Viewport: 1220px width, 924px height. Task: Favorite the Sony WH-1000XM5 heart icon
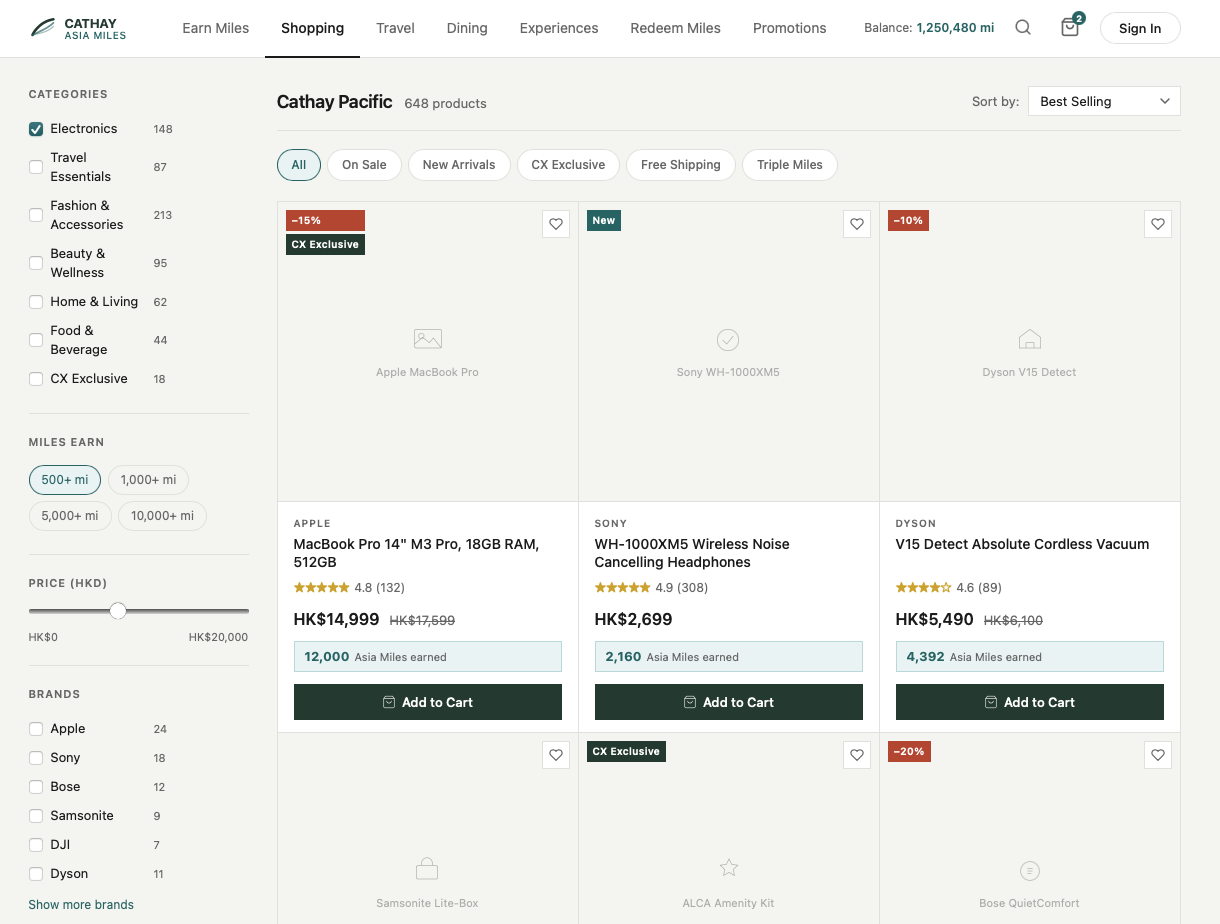[x=857, y=224]
